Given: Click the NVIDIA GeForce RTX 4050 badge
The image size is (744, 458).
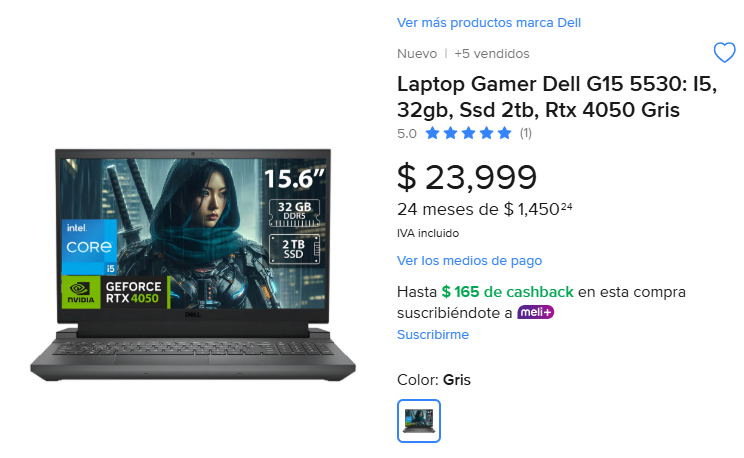Looking at the screenshot, I should [x=115, y=292].
